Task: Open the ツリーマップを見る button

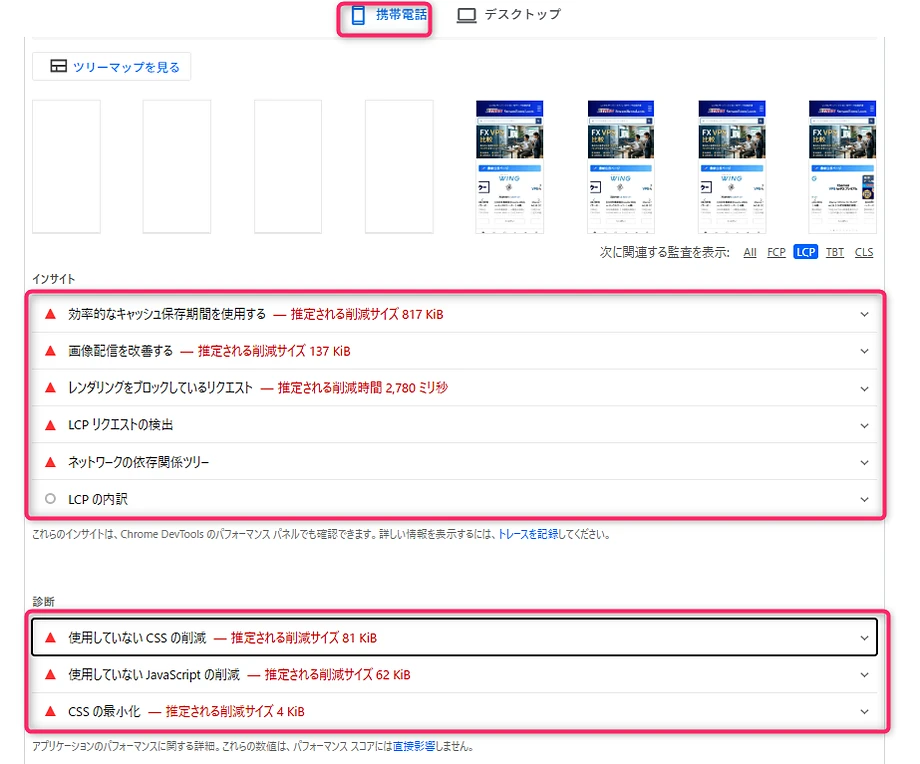Action: click(x=111, y=66)
